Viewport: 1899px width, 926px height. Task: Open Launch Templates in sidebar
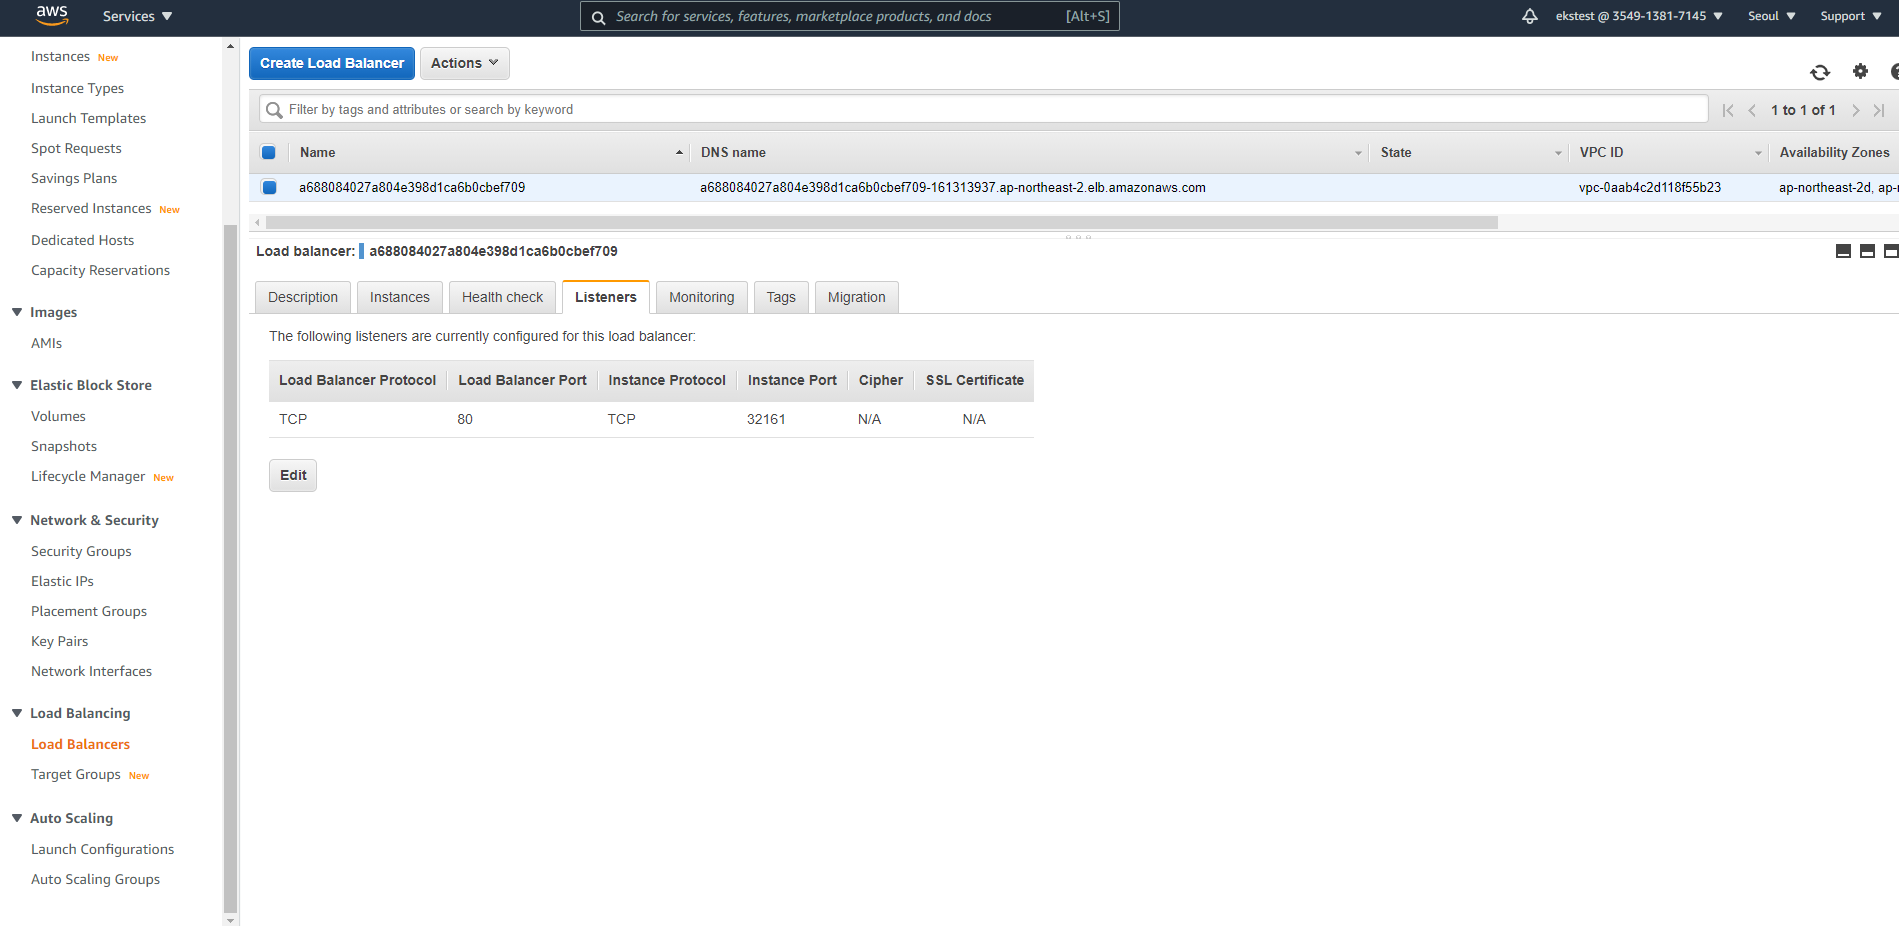pos(88,118)
